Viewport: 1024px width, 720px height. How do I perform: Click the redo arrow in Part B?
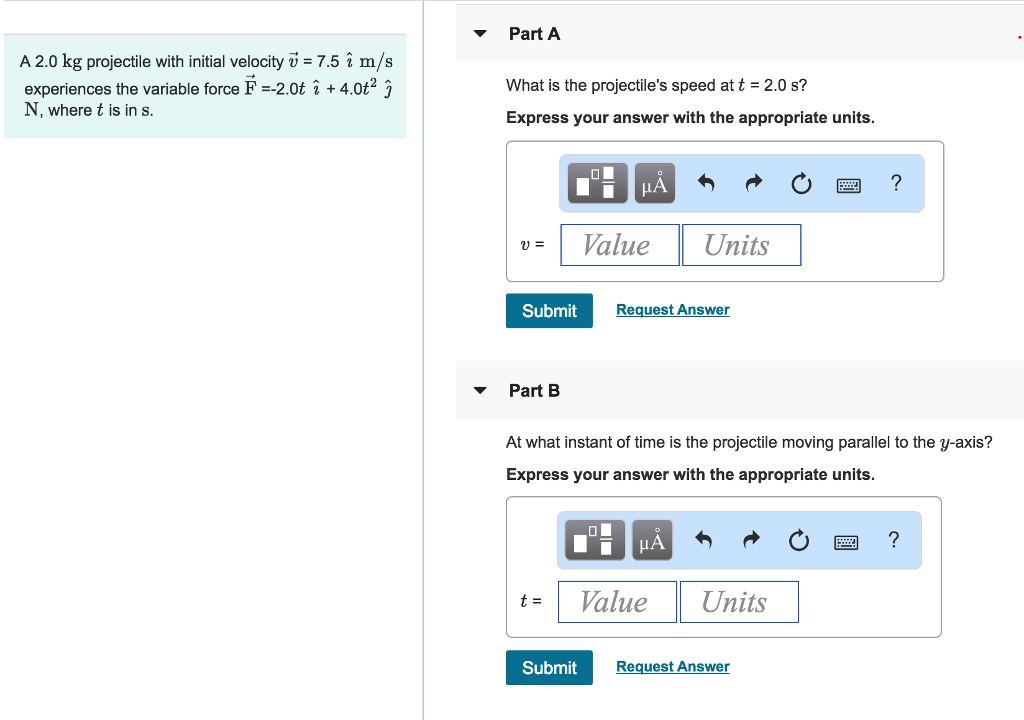[751, 540]
